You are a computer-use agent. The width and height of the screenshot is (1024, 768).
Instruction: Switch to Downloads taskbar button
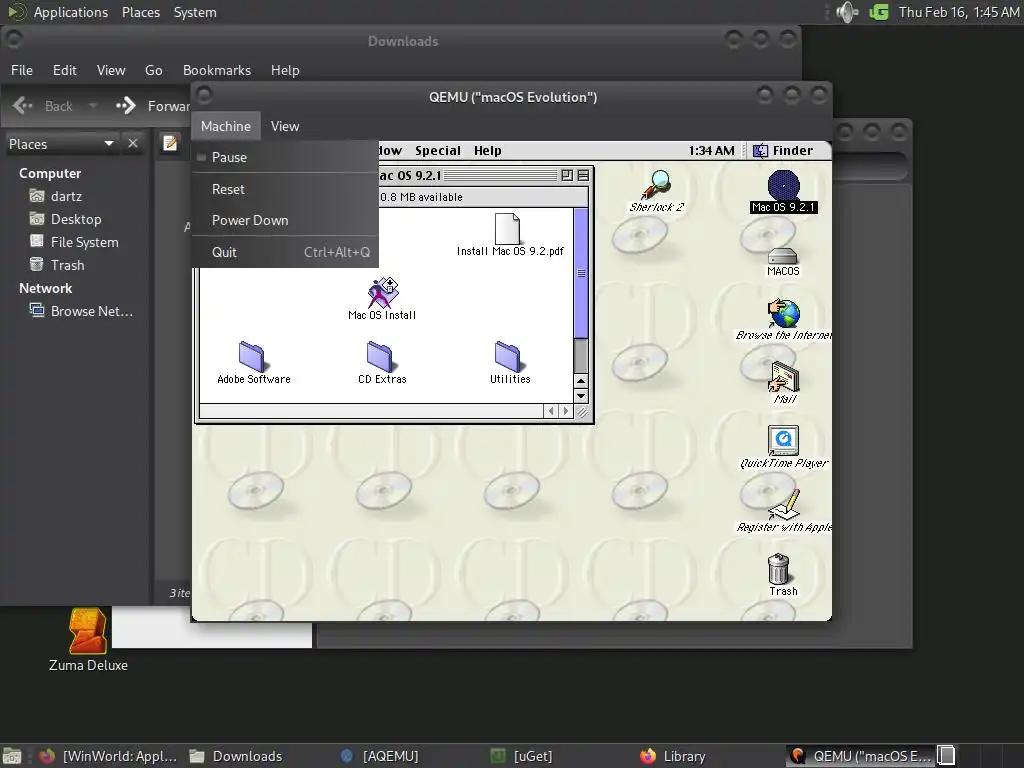coord(236,756)
